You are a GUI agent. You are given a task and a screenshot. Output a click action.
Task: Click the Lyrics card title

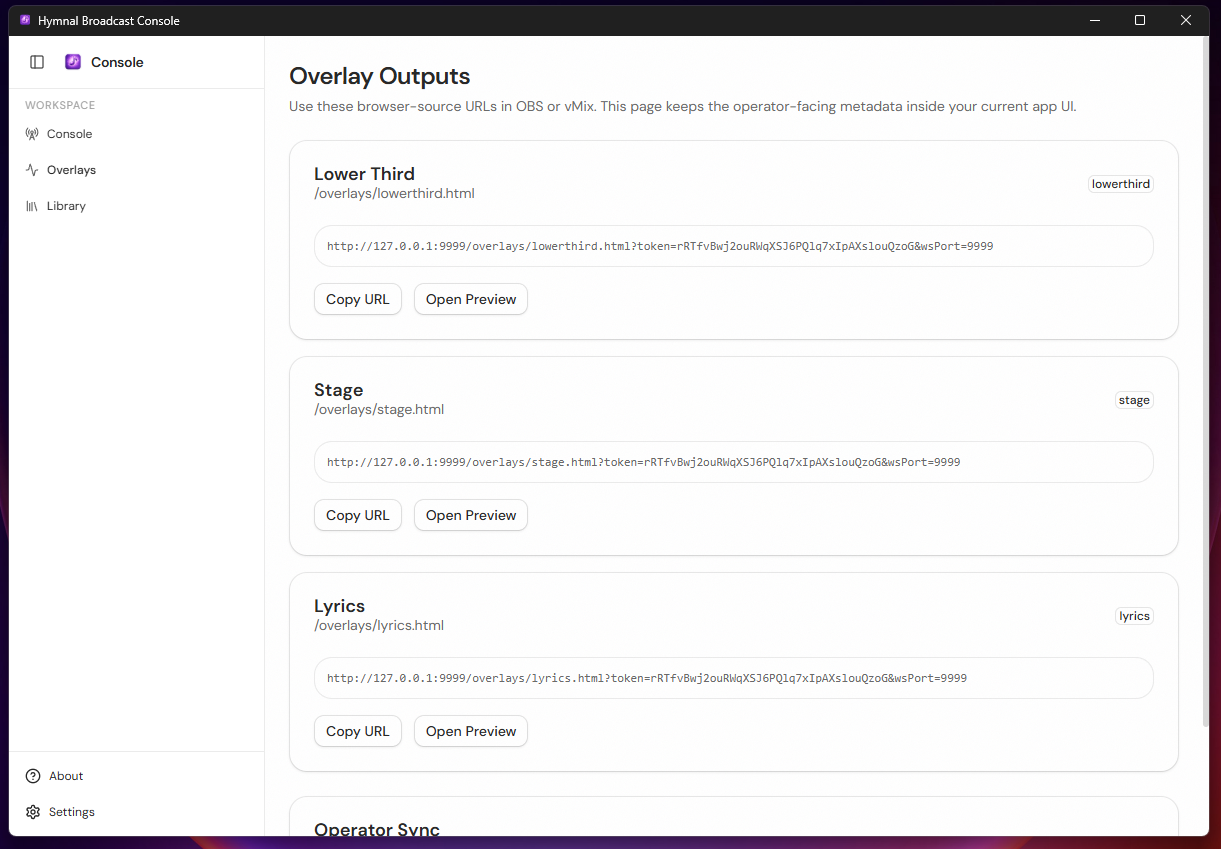pyautogui.click(x=340, y=606)
